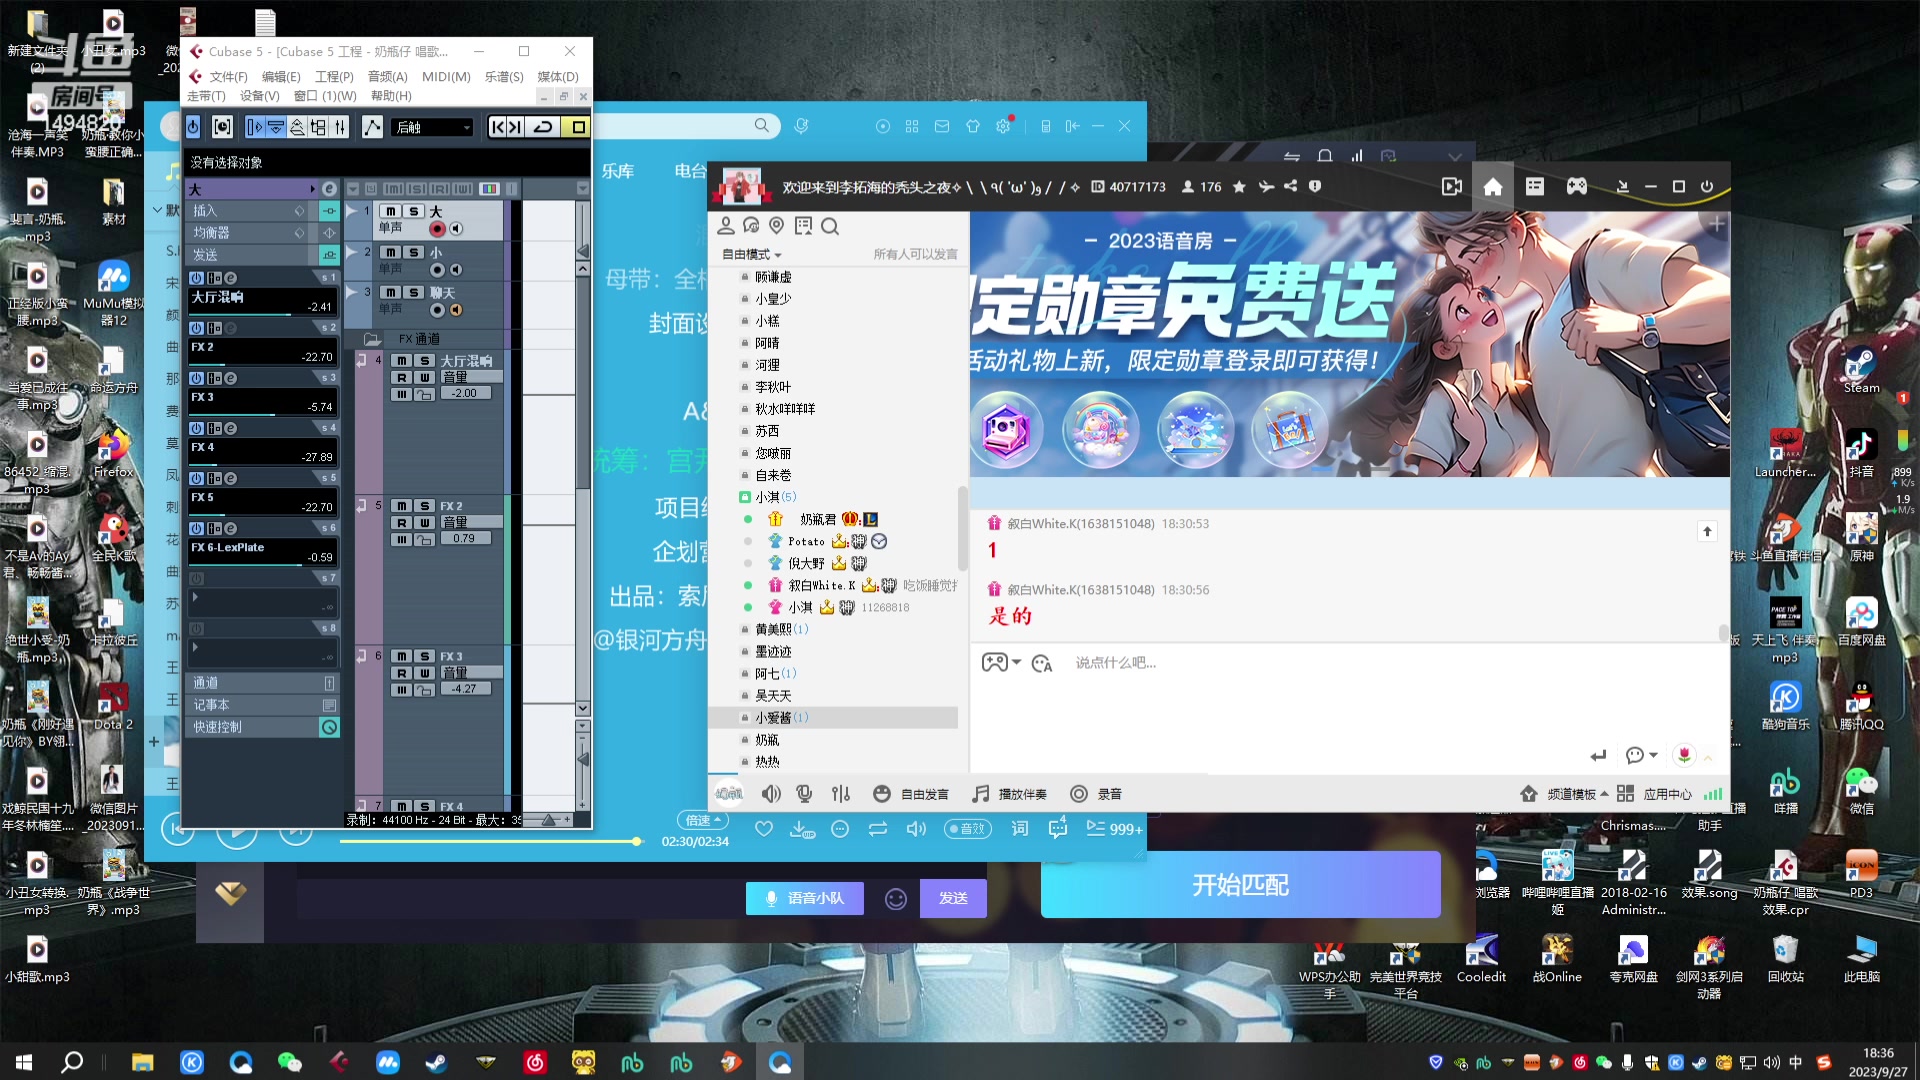The width and height of the screenshot is (1920, 1080).
Task: Toggle YY speaker volume icon
Action: [x=771, y=794]
